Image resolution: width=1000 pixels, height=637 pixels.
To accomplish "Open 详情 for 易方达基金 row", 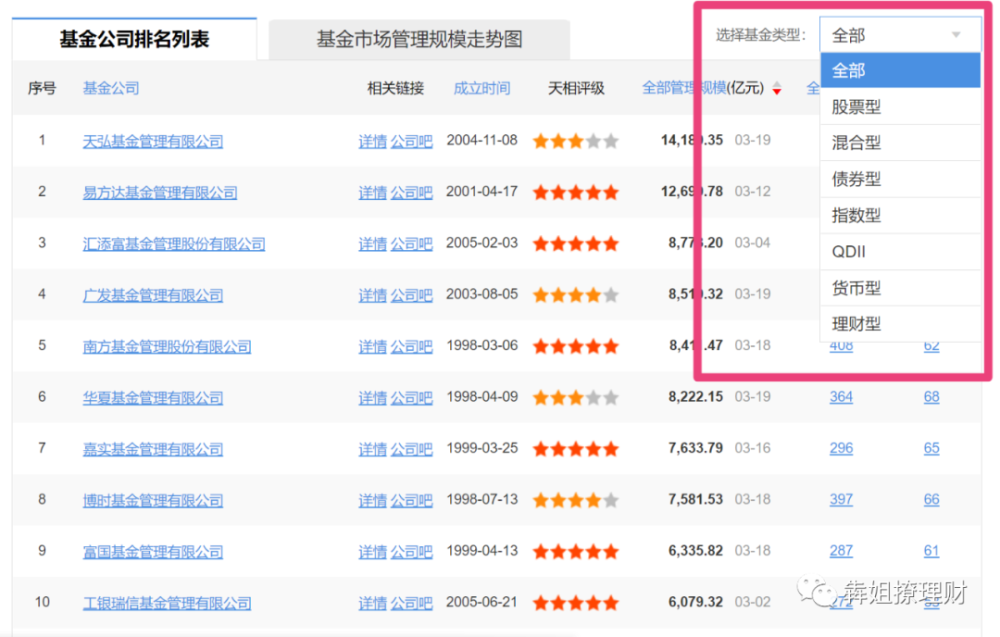I will [372, 192].
